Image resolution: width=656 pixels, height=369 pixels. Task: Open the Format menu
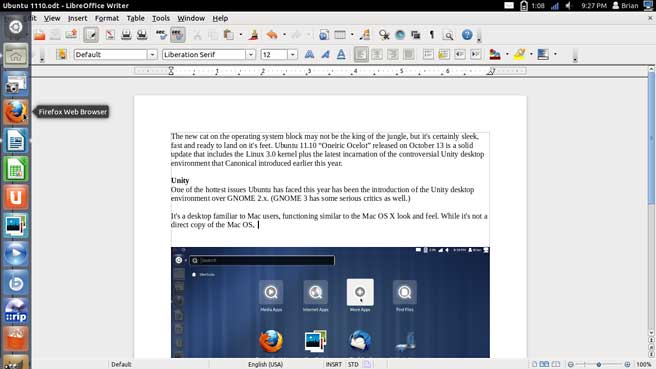click(x=107, y=18)
